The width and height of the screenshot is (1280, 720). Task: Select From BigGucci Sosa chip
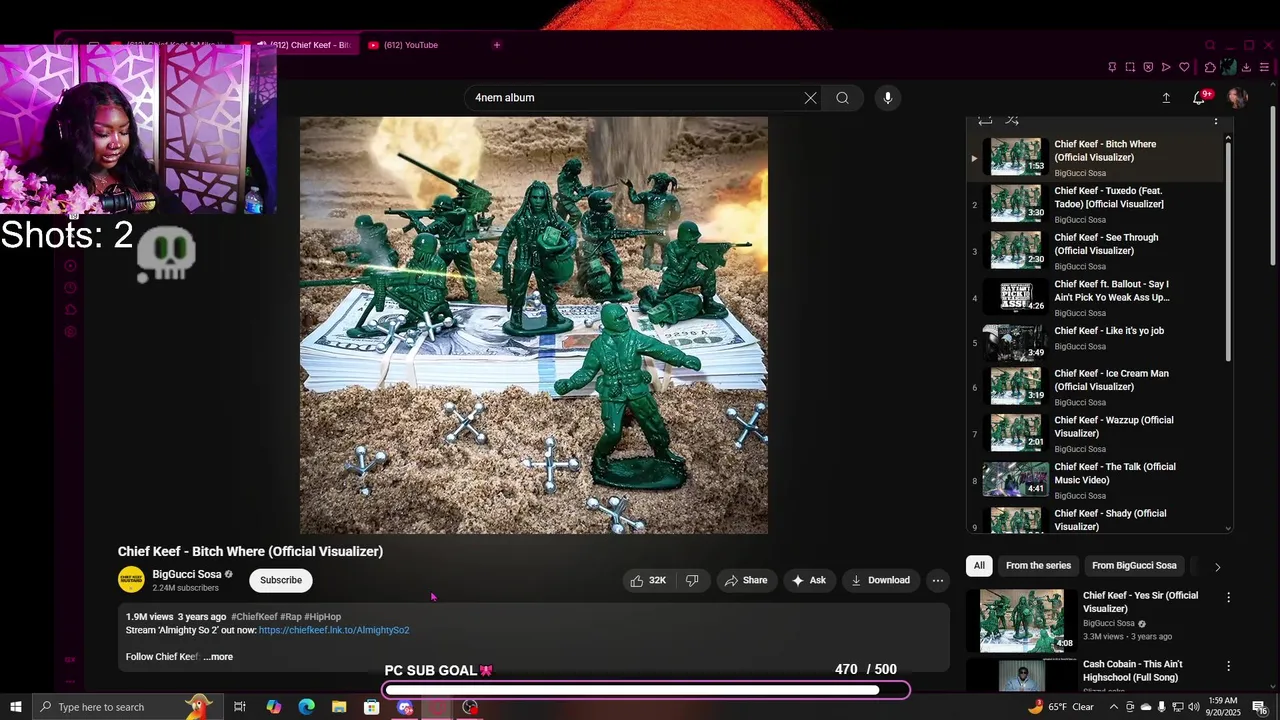point(1134,566)
